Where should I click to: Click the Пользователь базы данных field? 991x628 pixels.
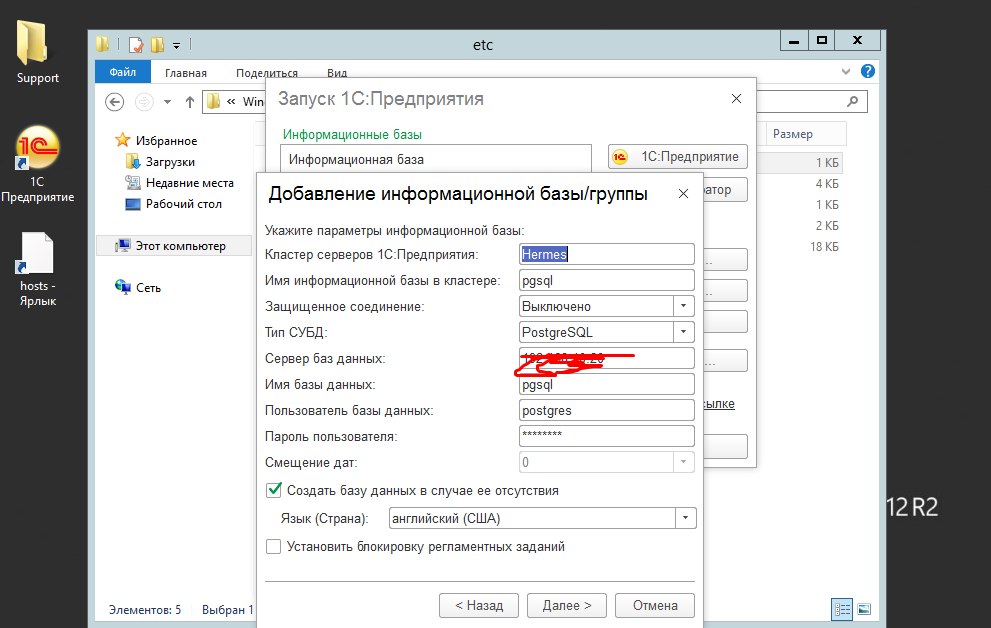[x=607, y=410]
